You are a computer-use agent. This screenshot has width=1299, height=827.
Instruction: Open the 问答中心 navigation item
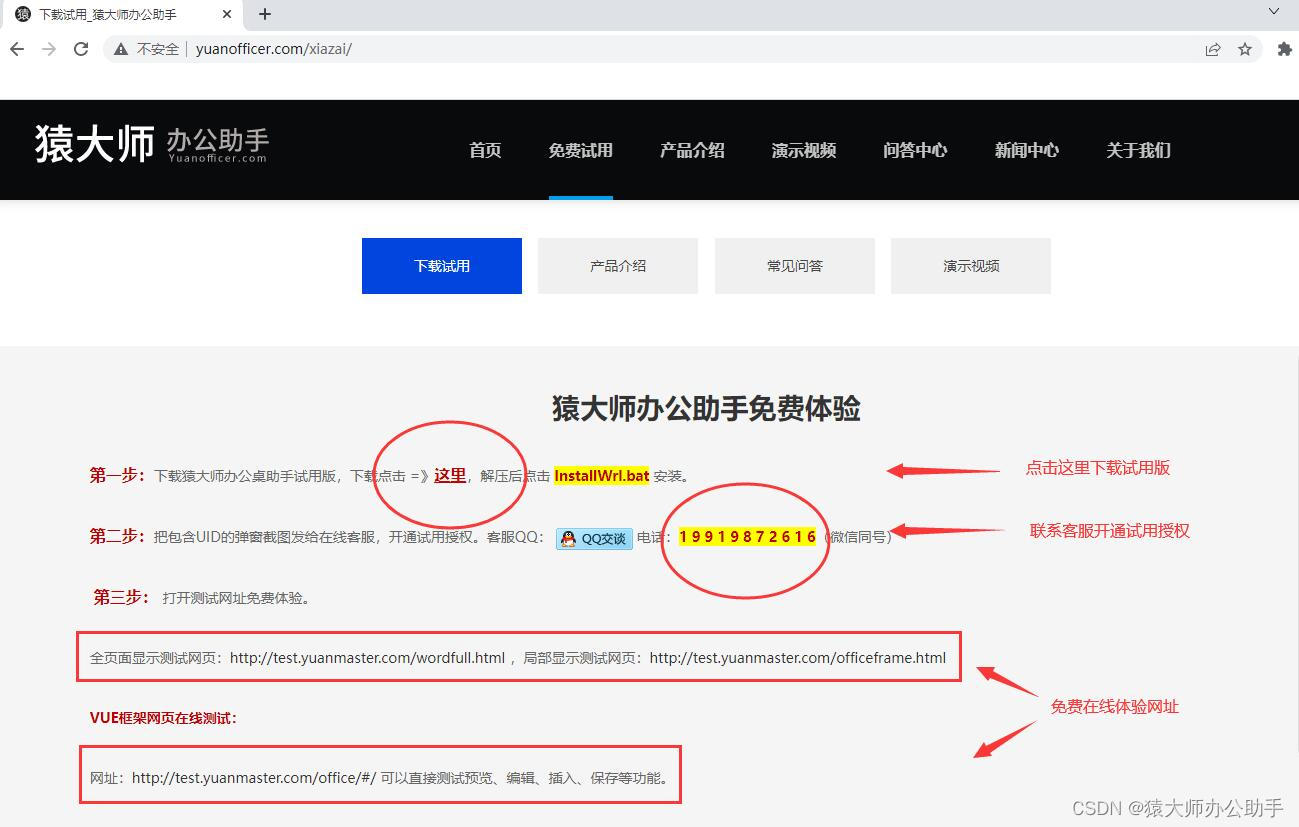(x=915, y=150)
